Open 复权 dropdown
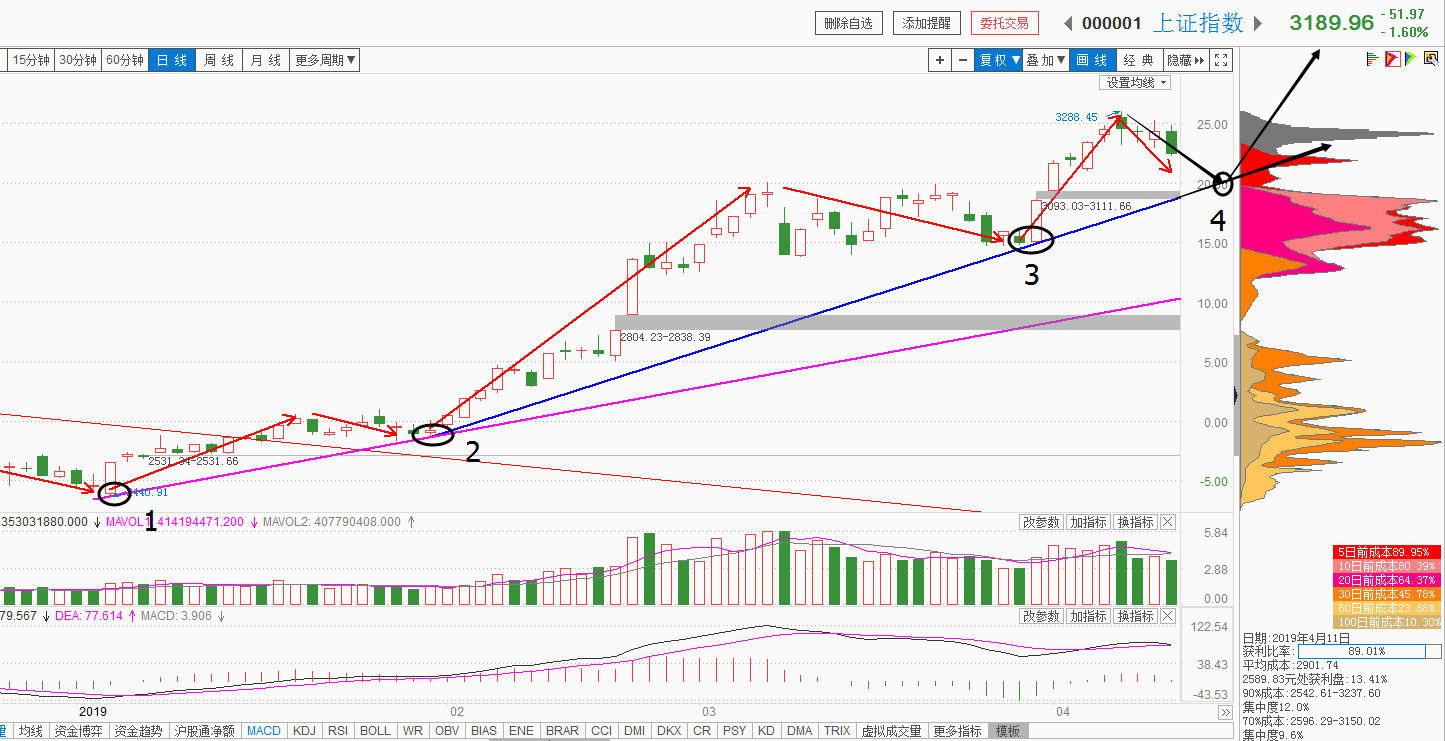This screenshot has height=741, width=1445. coord(999,60)
